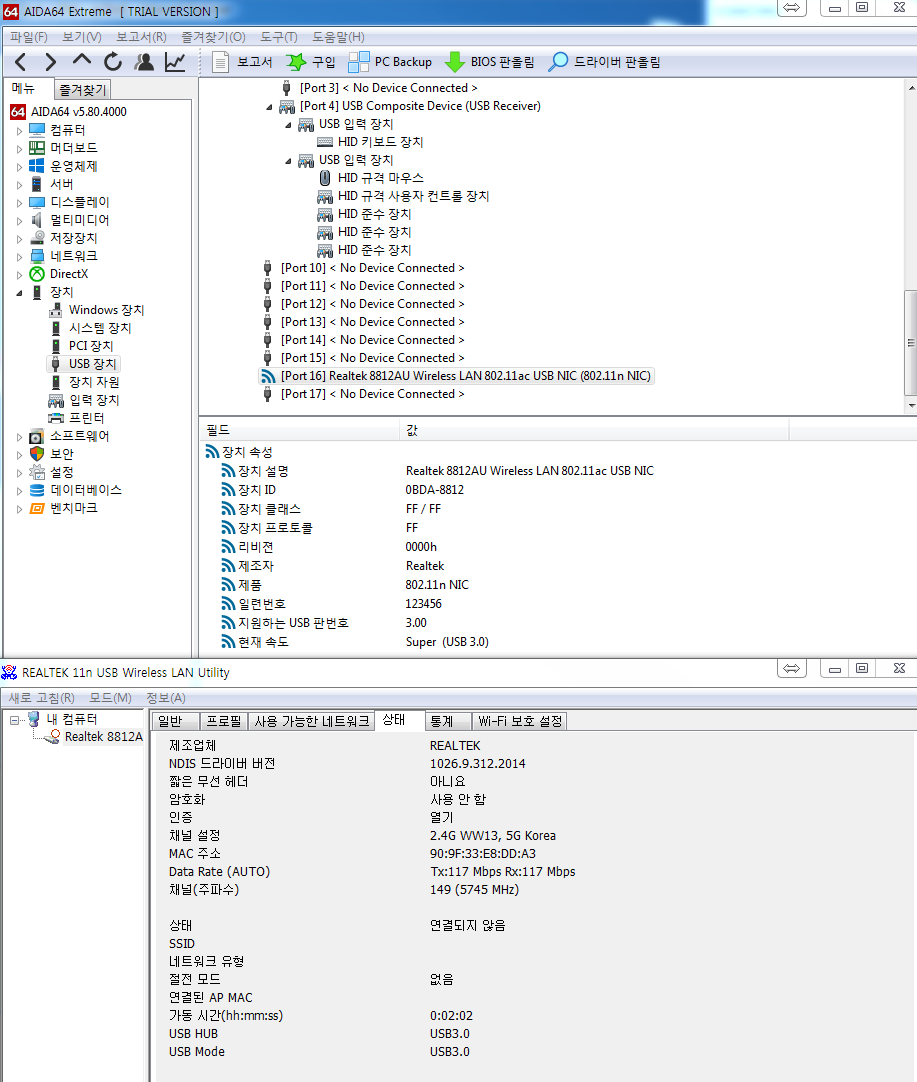
Task: Select 벤치마크 in the sidebar tree
Action: 74,508
